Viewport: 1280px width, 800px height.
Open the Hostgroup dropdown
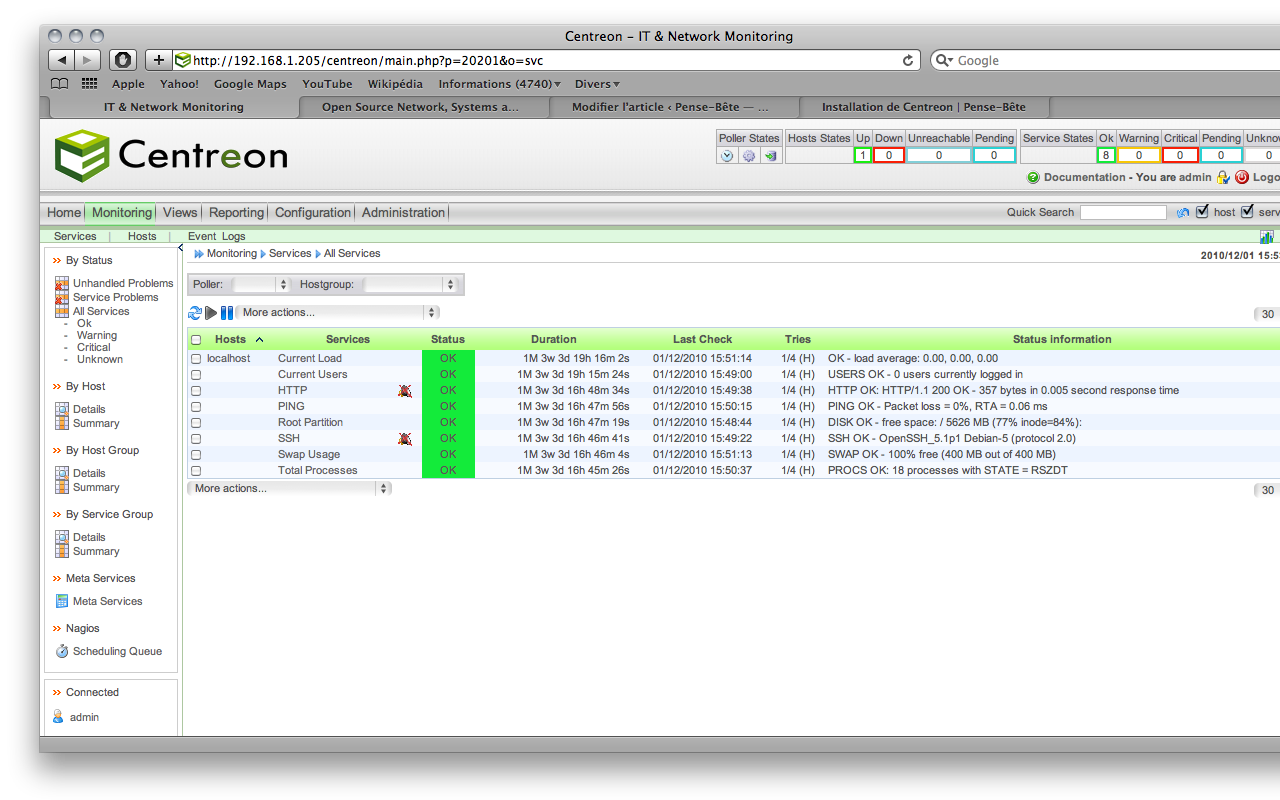tap(410, 285)
